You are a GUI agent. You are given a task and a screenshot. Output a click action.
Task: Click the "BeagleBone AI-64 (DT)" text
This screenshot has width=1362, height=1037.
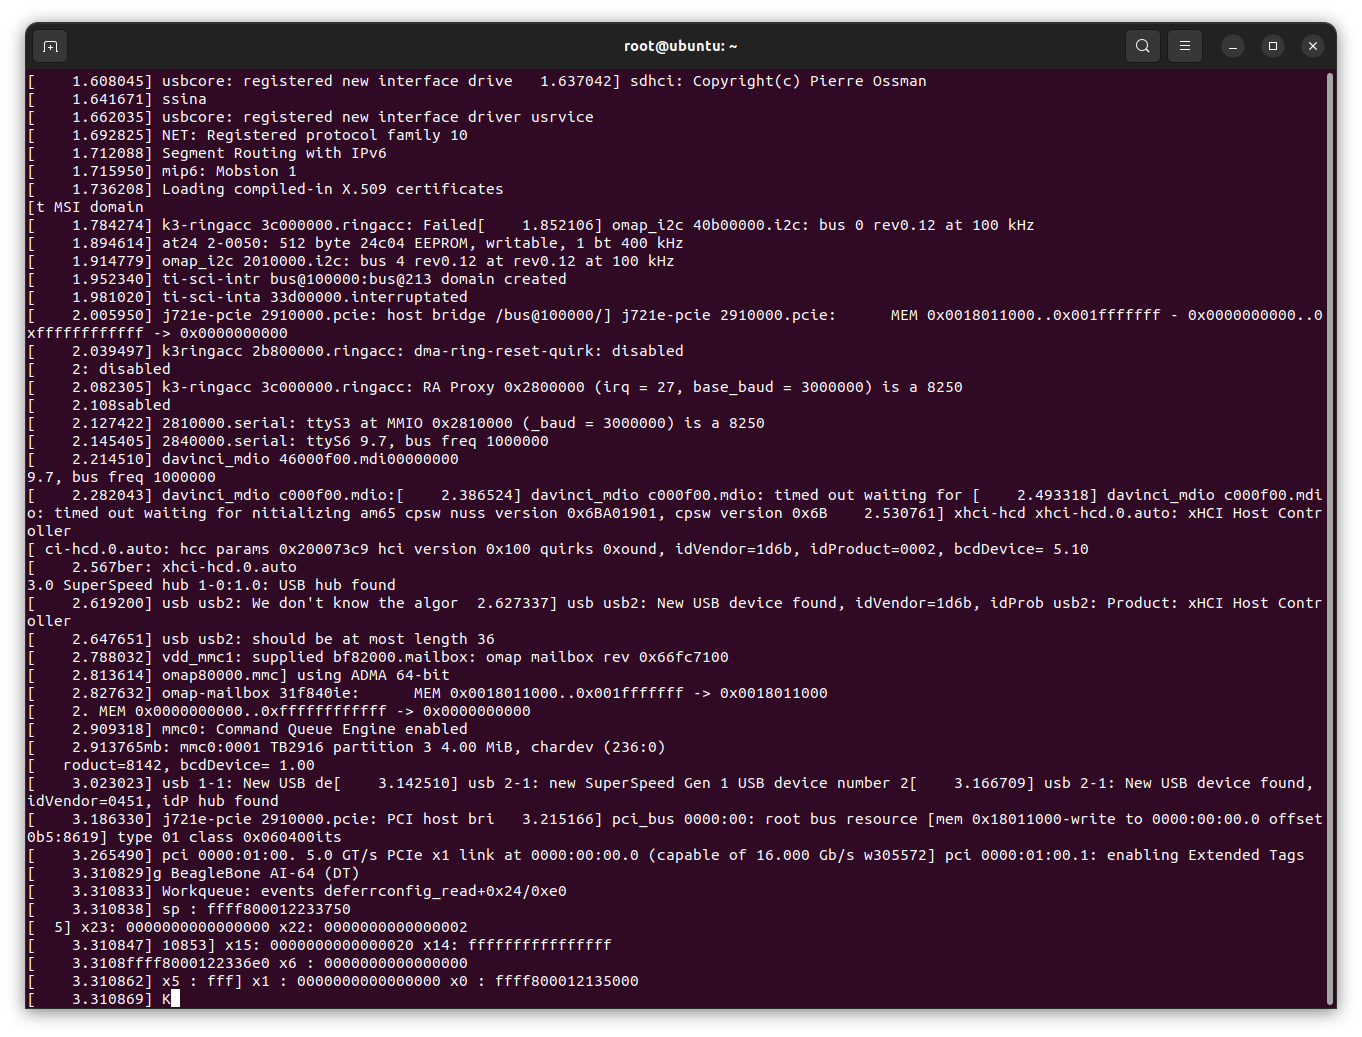[x=265, y=873]
